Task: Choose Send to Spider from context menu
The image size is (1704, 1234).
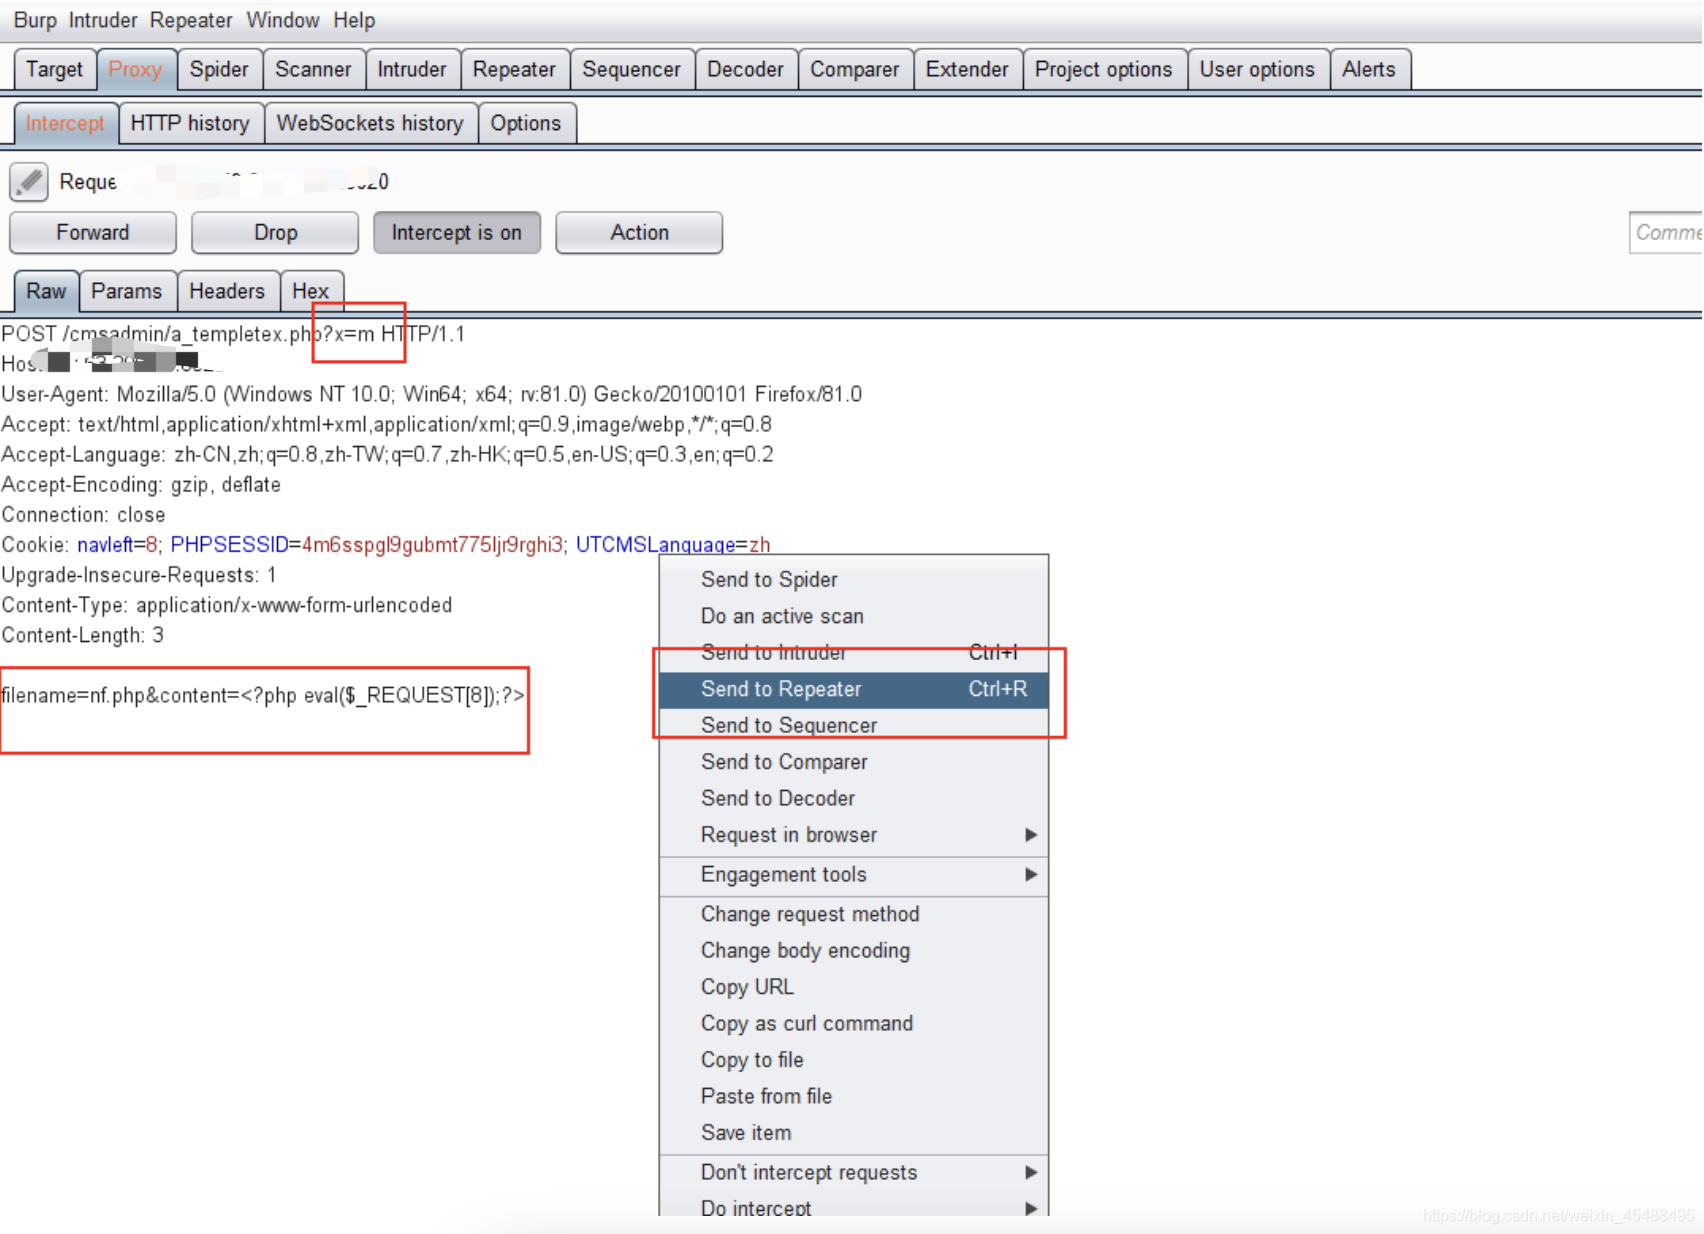Action: 854,580
